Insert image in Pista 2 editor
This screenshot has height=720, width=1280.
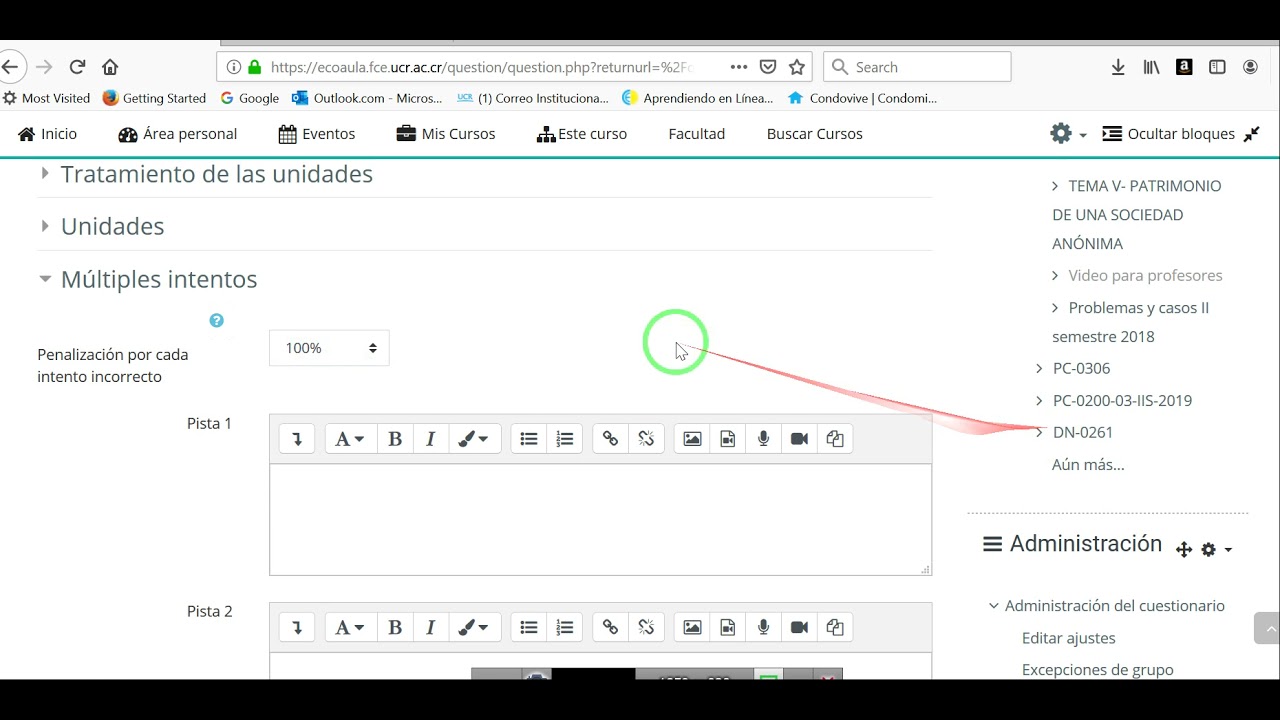tap(692, 628)
